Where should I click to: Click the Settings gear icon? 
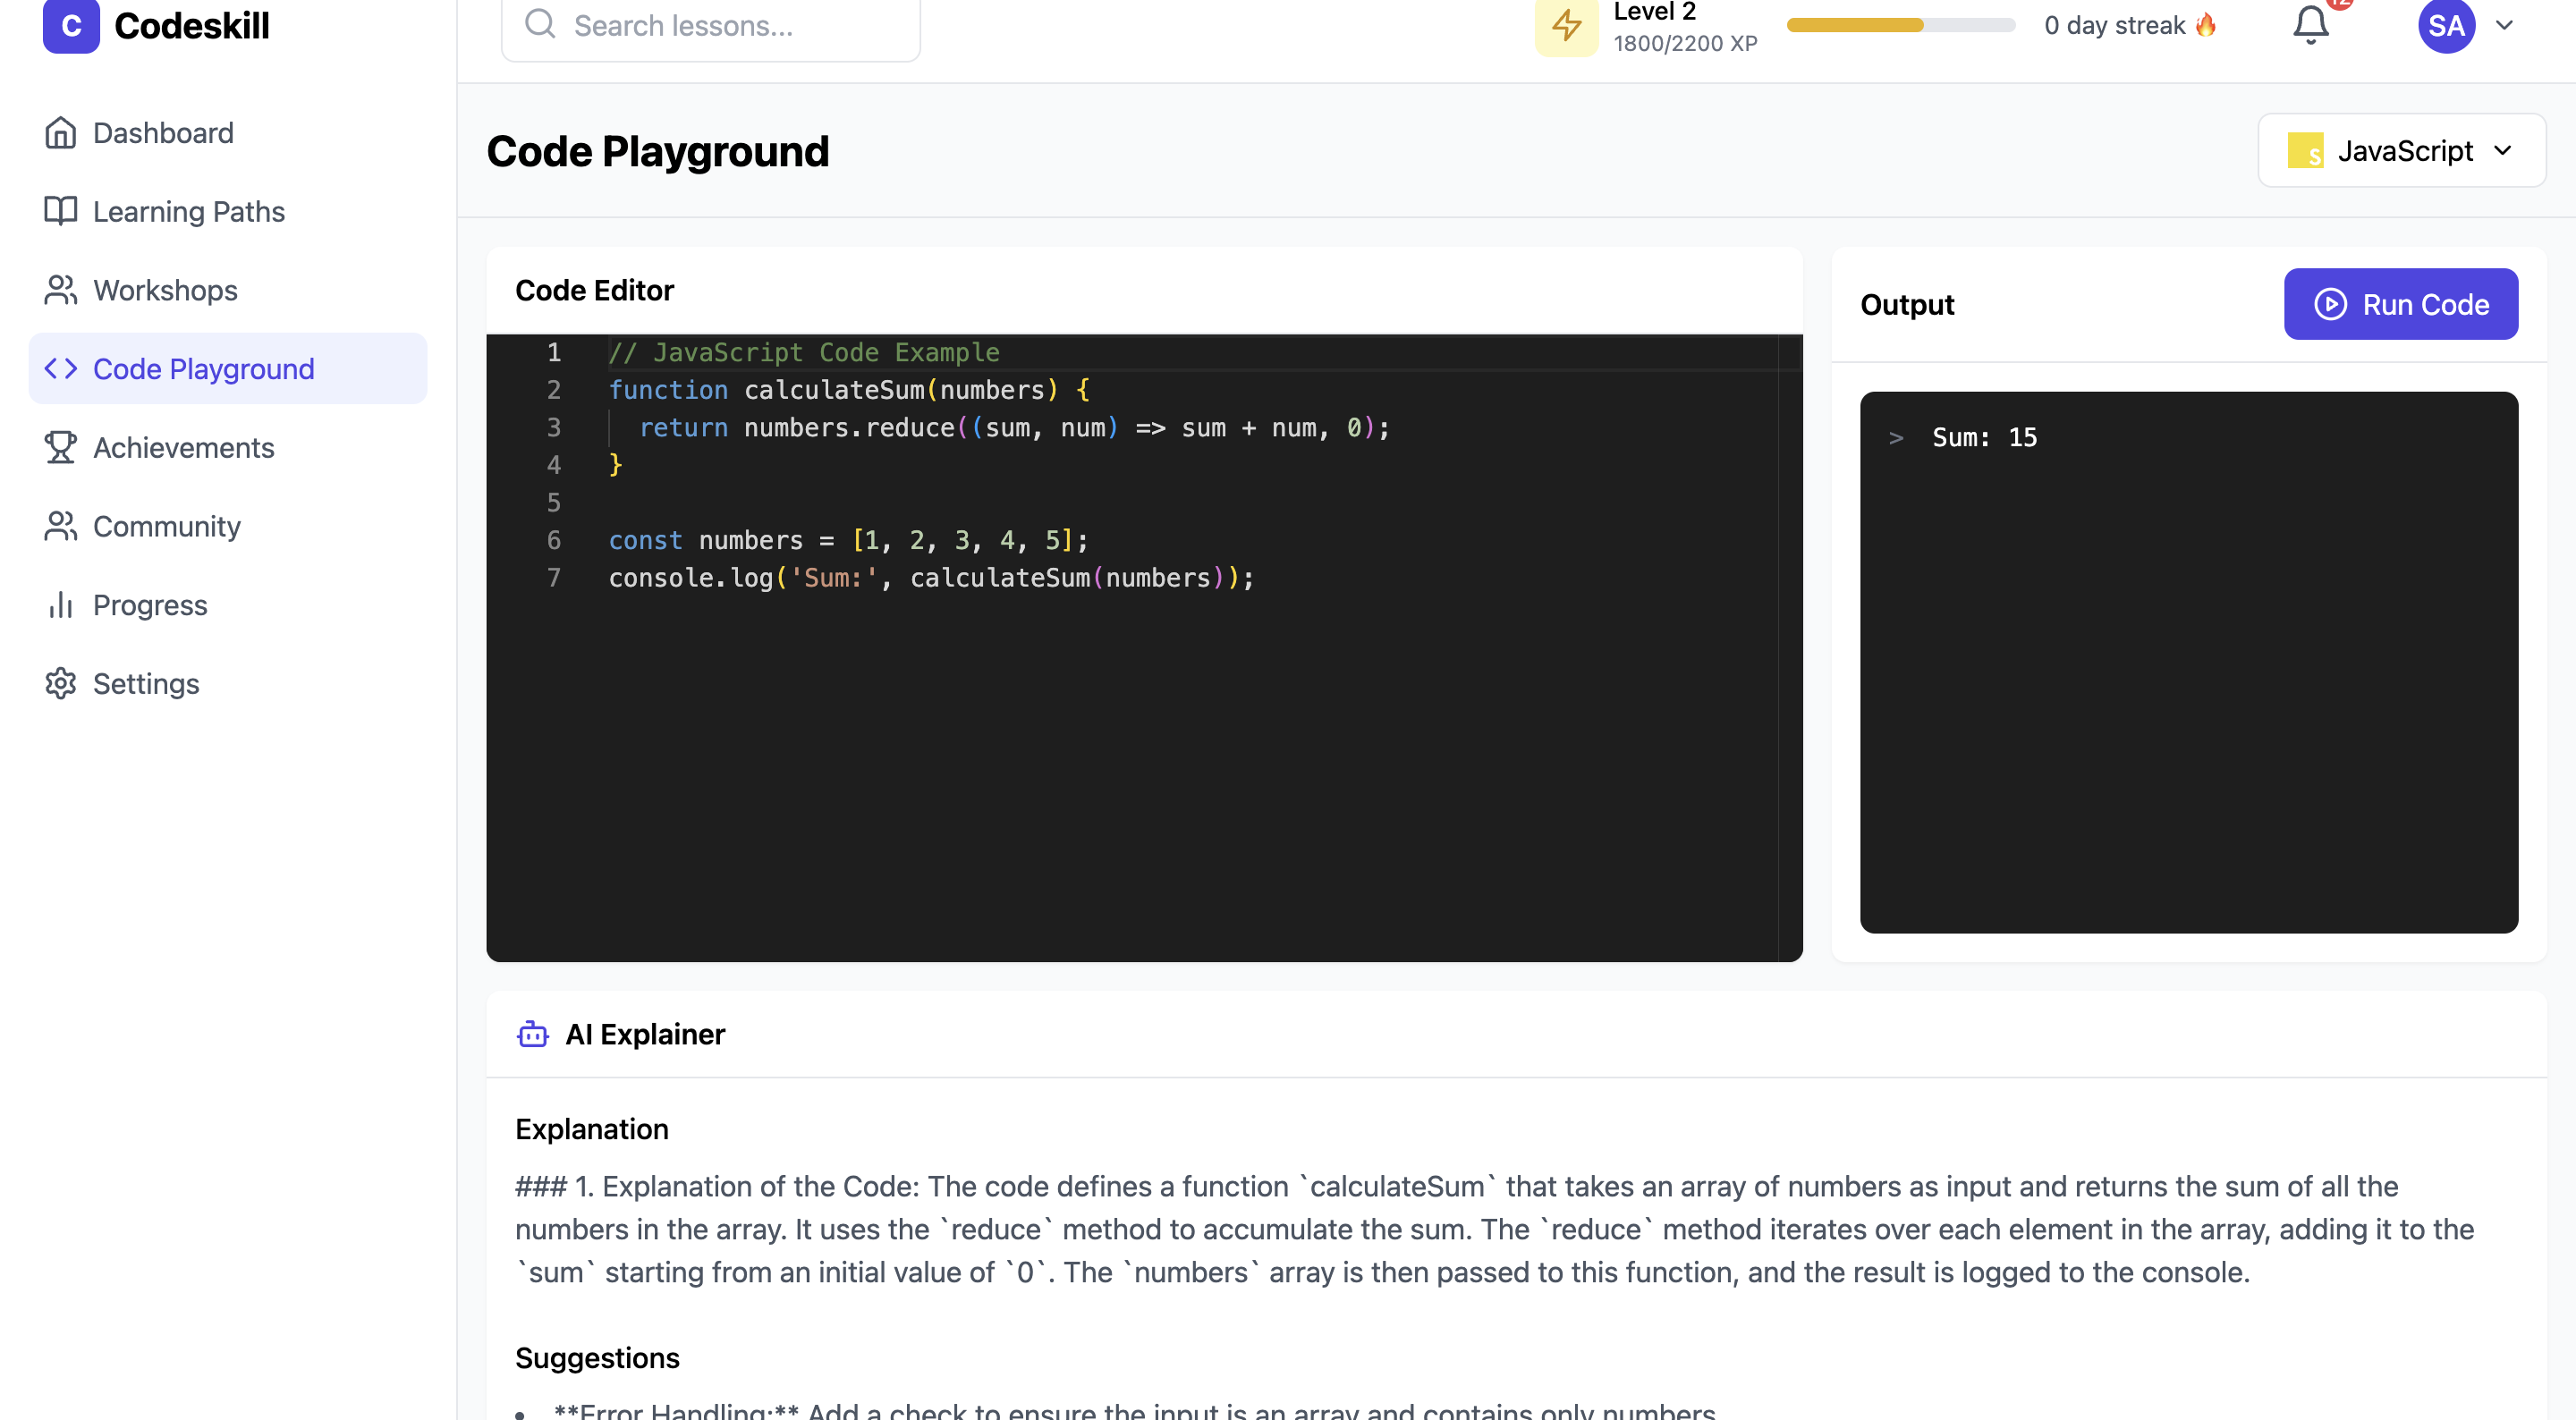point(60,683)
